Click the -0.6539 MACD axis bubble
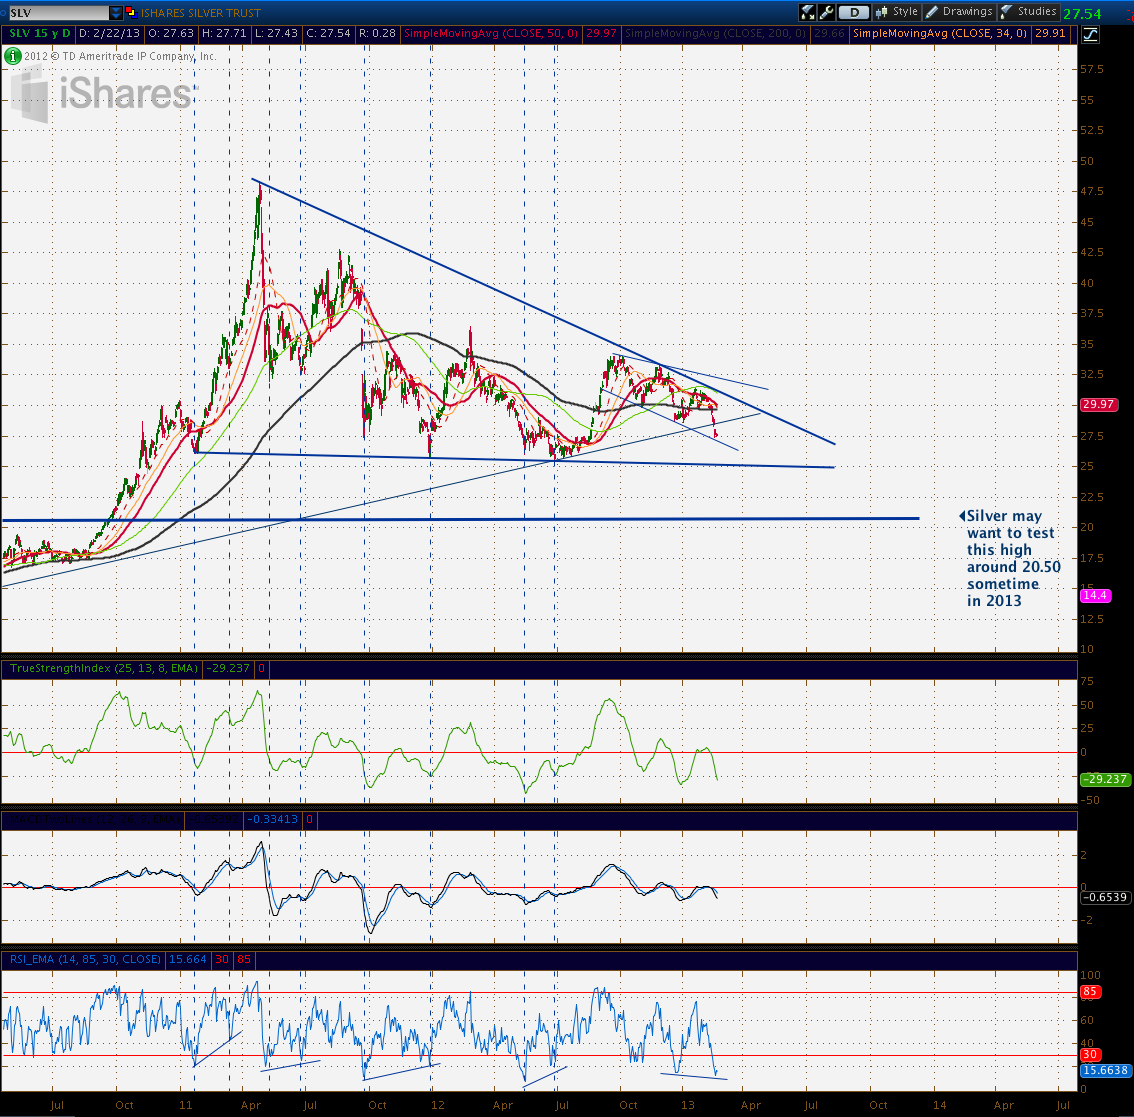The width and height of the screenshot is (1134, 1117). (1104, 897)
